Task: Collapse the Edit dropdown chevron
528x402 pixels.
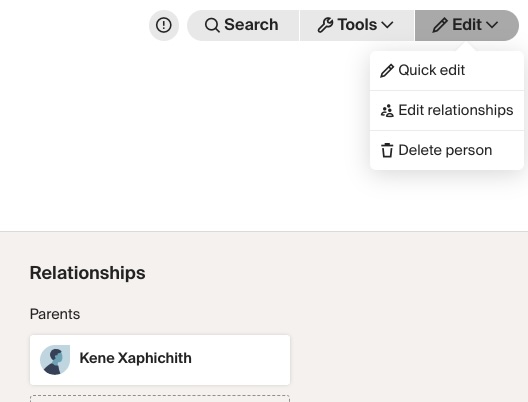Action: tap(492, 25)
